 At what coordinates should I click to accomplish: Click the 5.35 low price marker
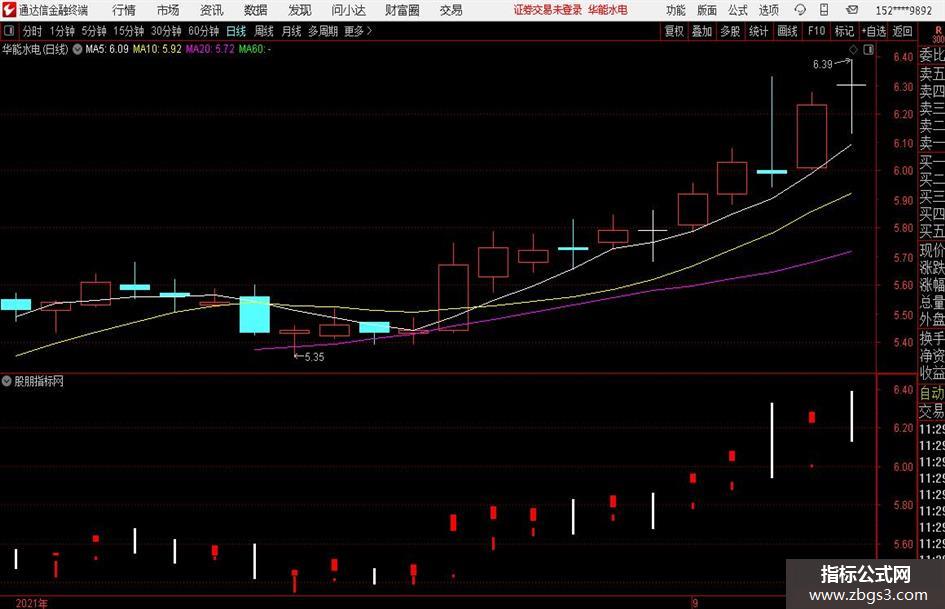point(314,357)
